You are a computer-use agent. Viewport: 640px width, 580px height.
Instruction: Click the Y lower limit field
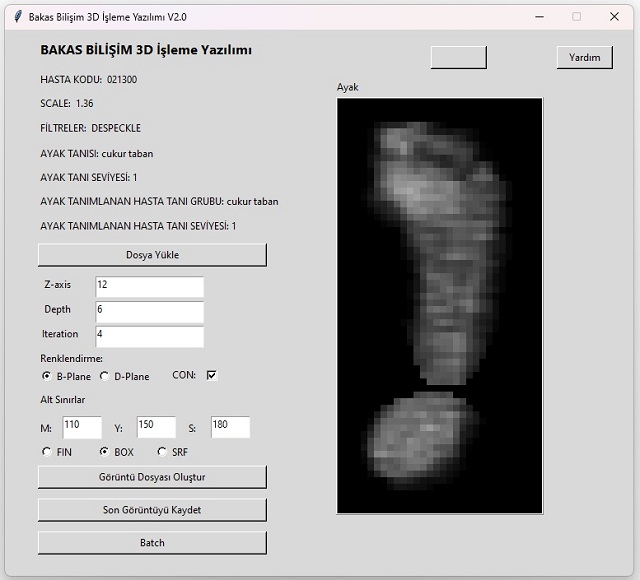156,427
